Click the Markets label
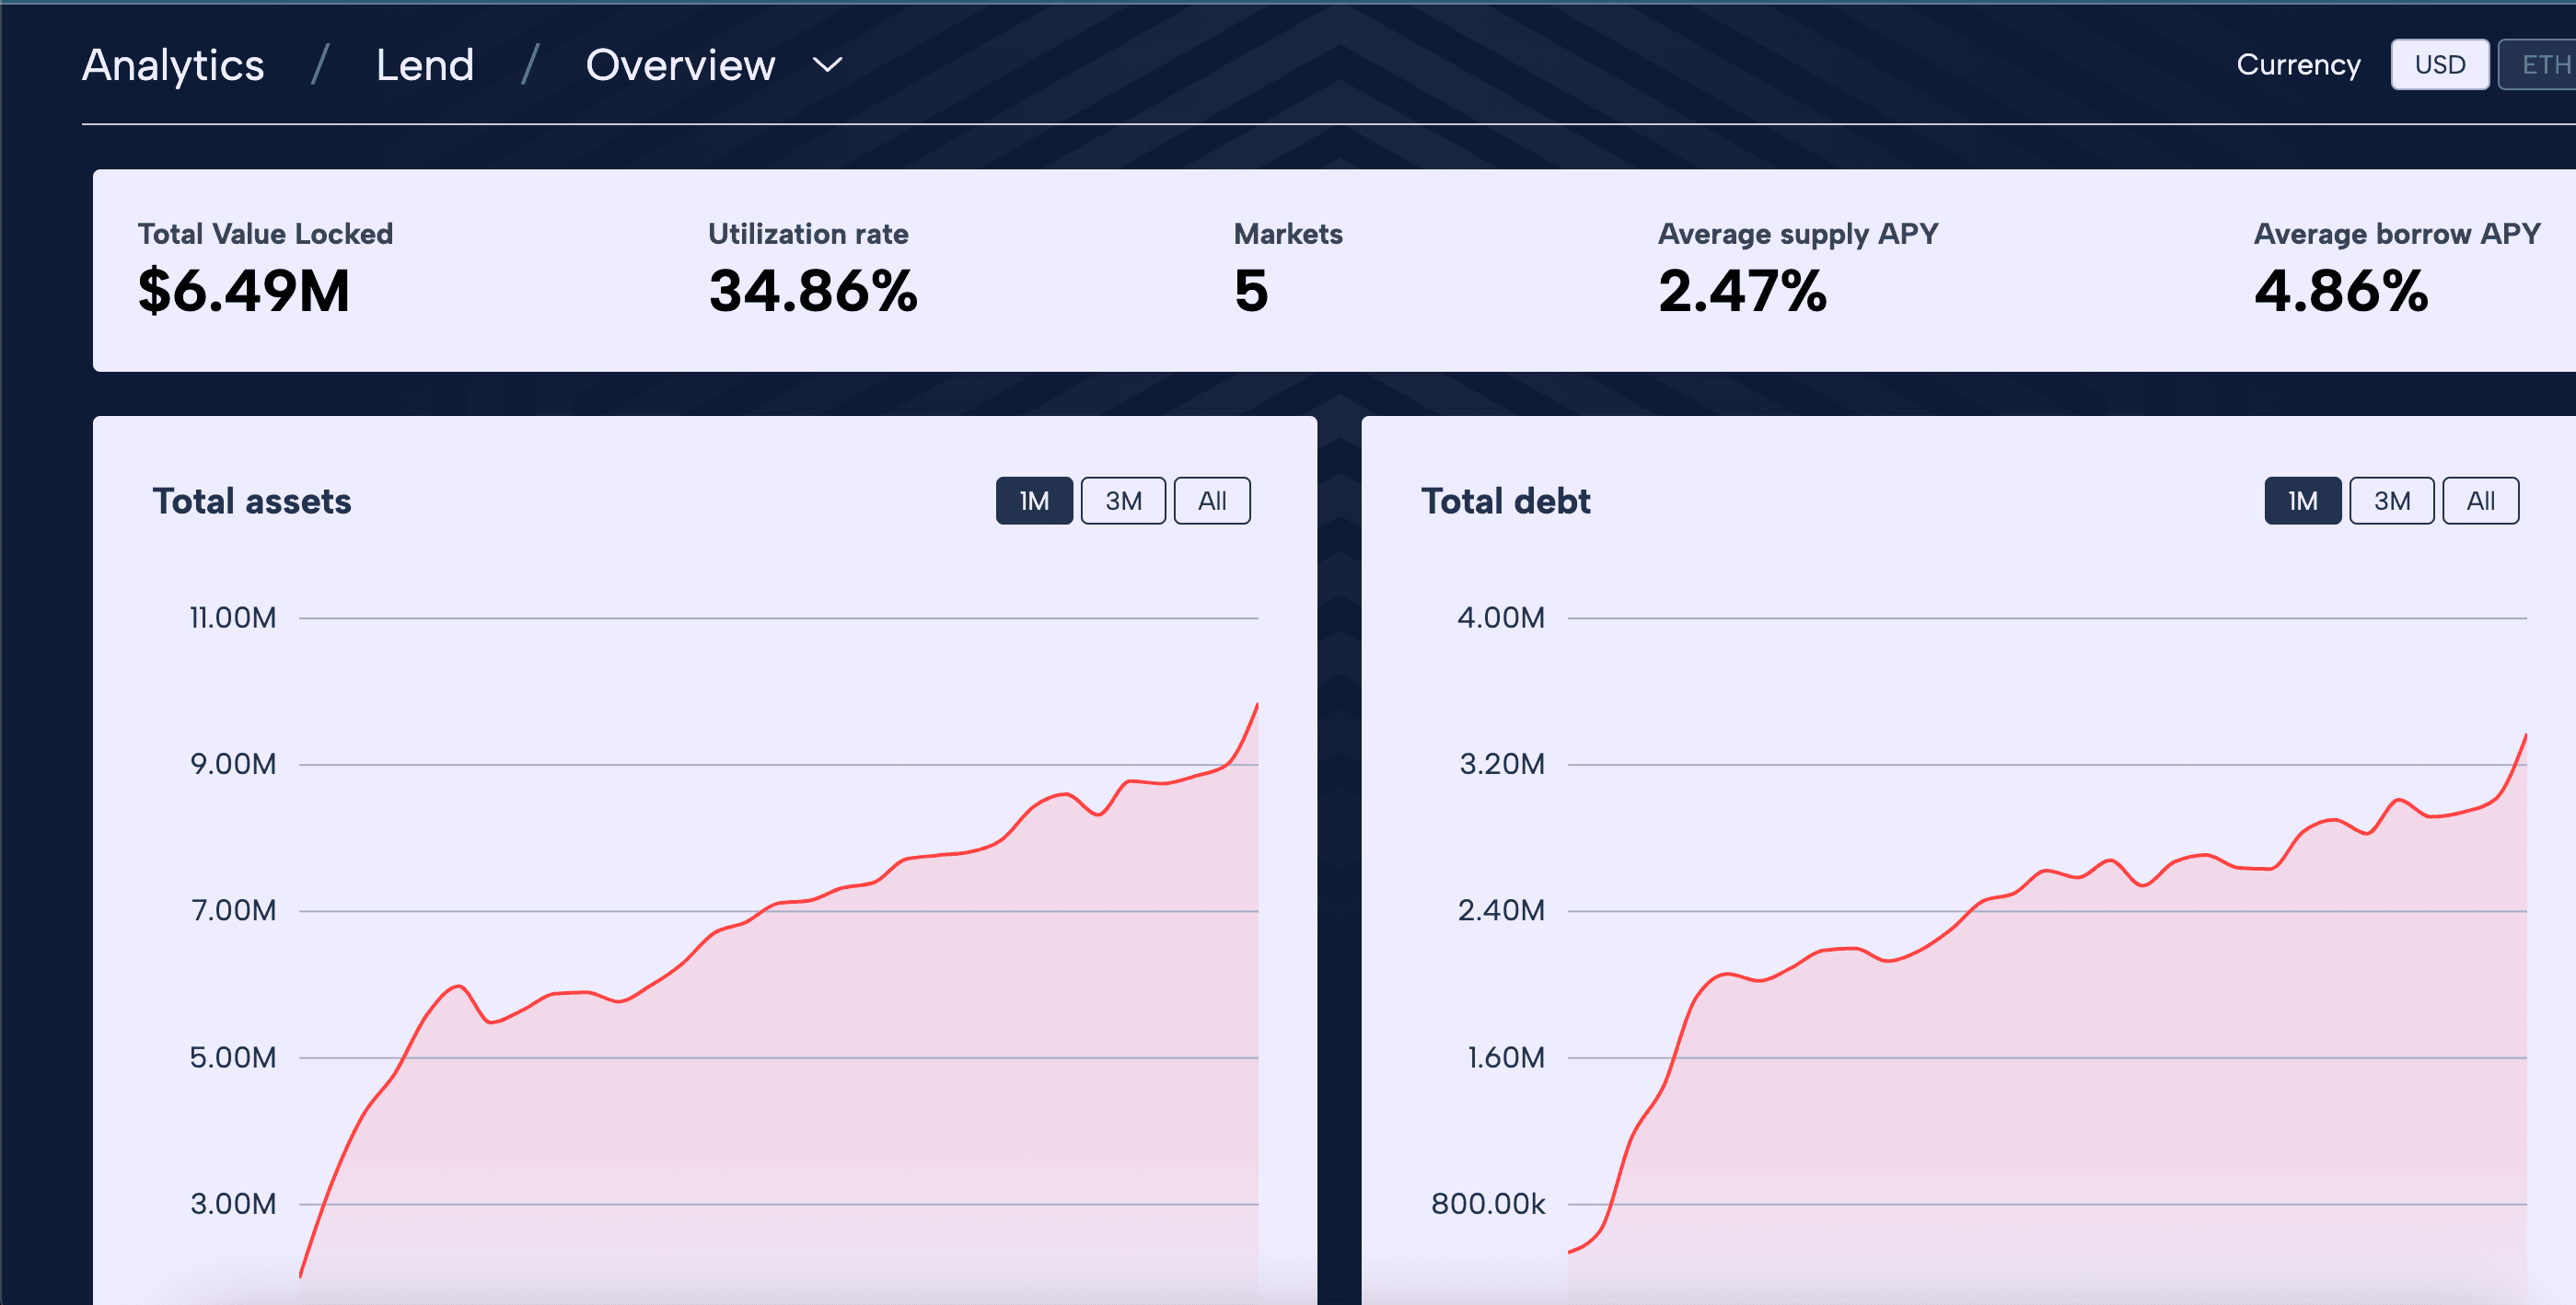The height and width of the screenshot is (1305, 2576). tap(1288, 234)
